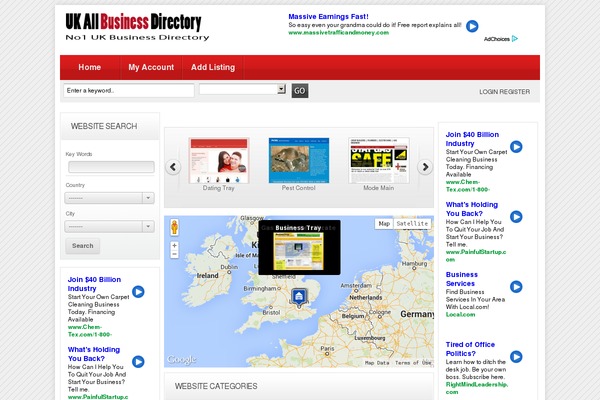Viewport: 600px width, 400px height.
Task: Click the Pest Control caption text
Action: [x=298, y=188]
